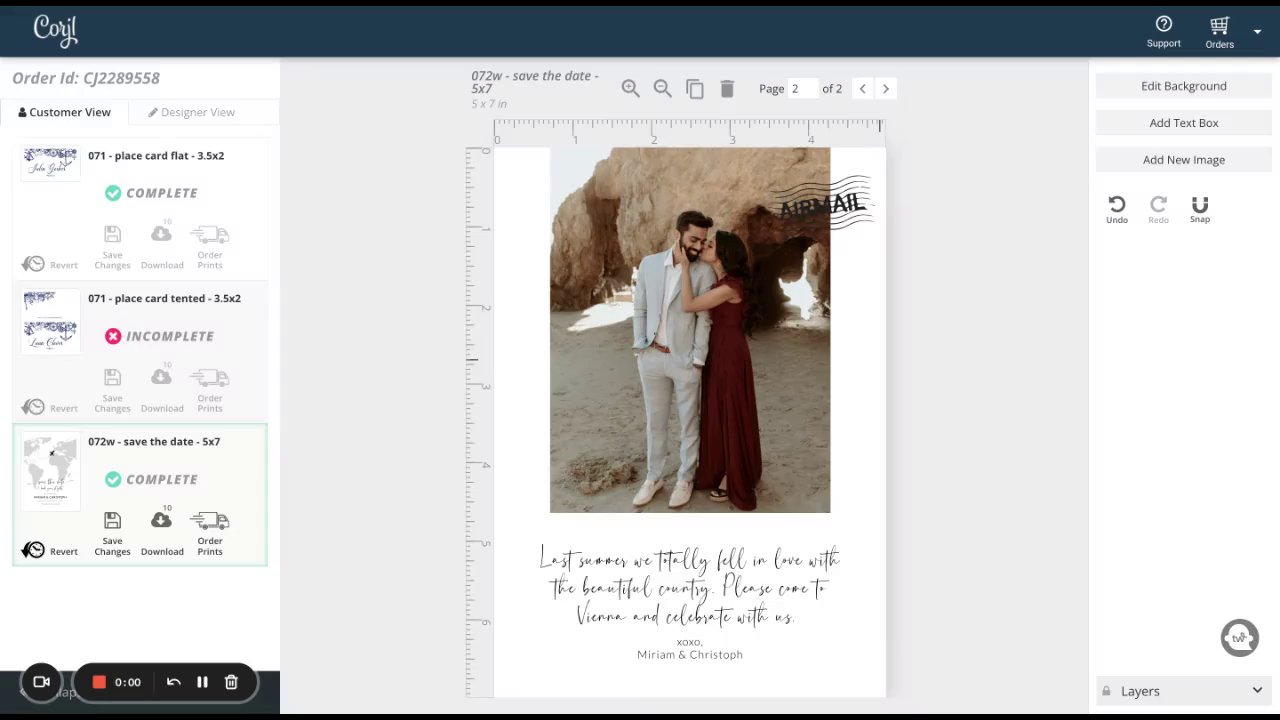
Task: Toggle COMPLETE status of save the date
Action: 151,479
